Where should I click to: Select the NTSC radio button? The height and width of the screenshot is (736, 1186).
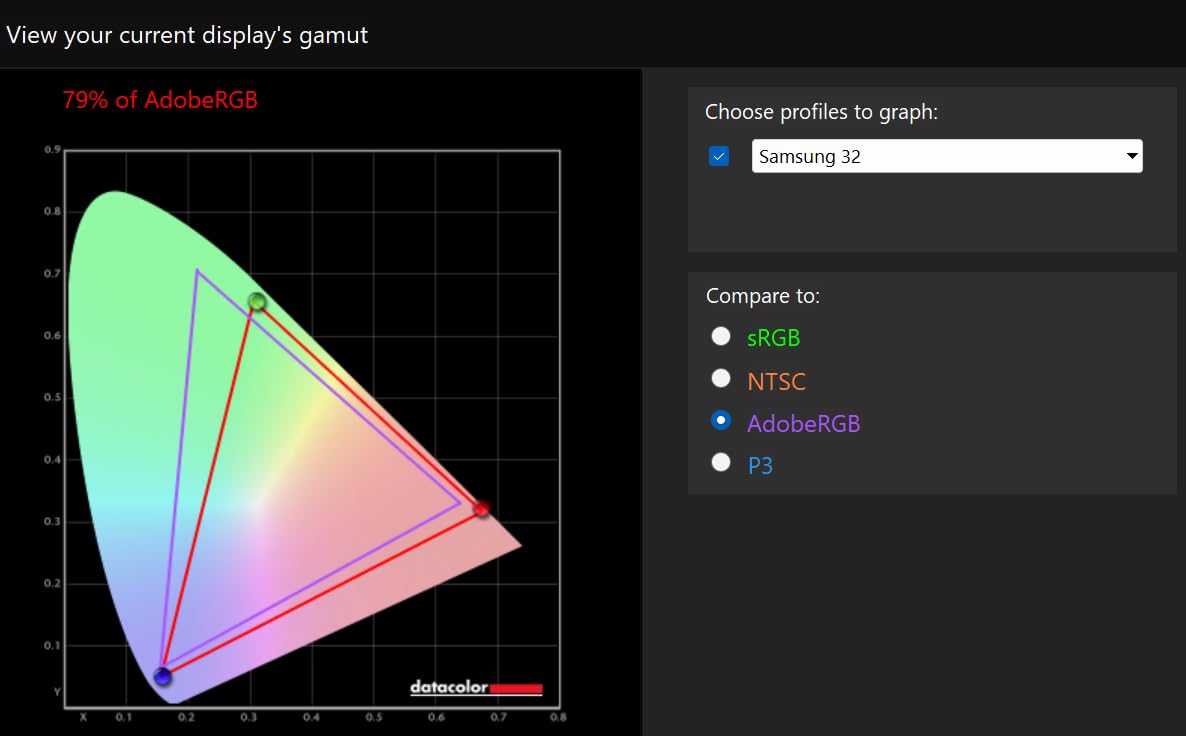[x=720, y=379]
